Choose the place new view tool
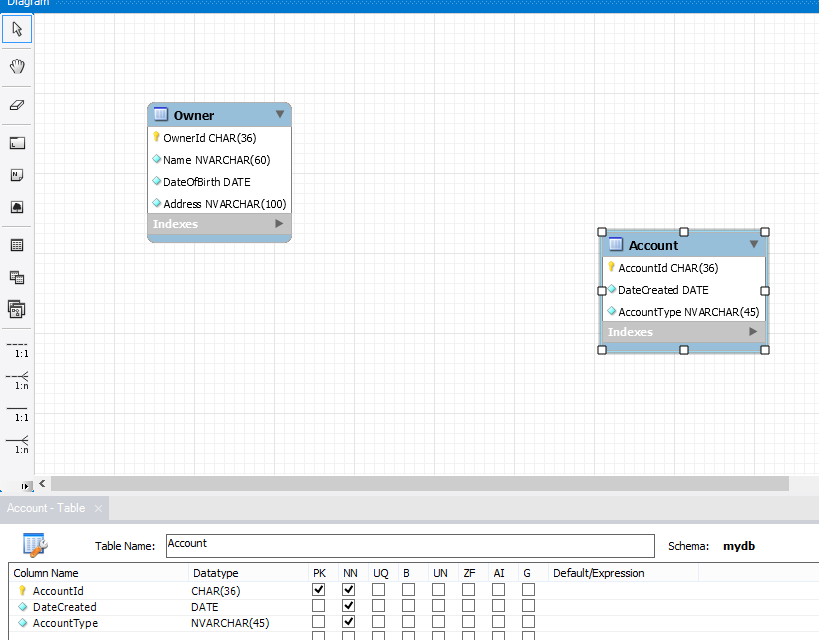 coord(17,277)
